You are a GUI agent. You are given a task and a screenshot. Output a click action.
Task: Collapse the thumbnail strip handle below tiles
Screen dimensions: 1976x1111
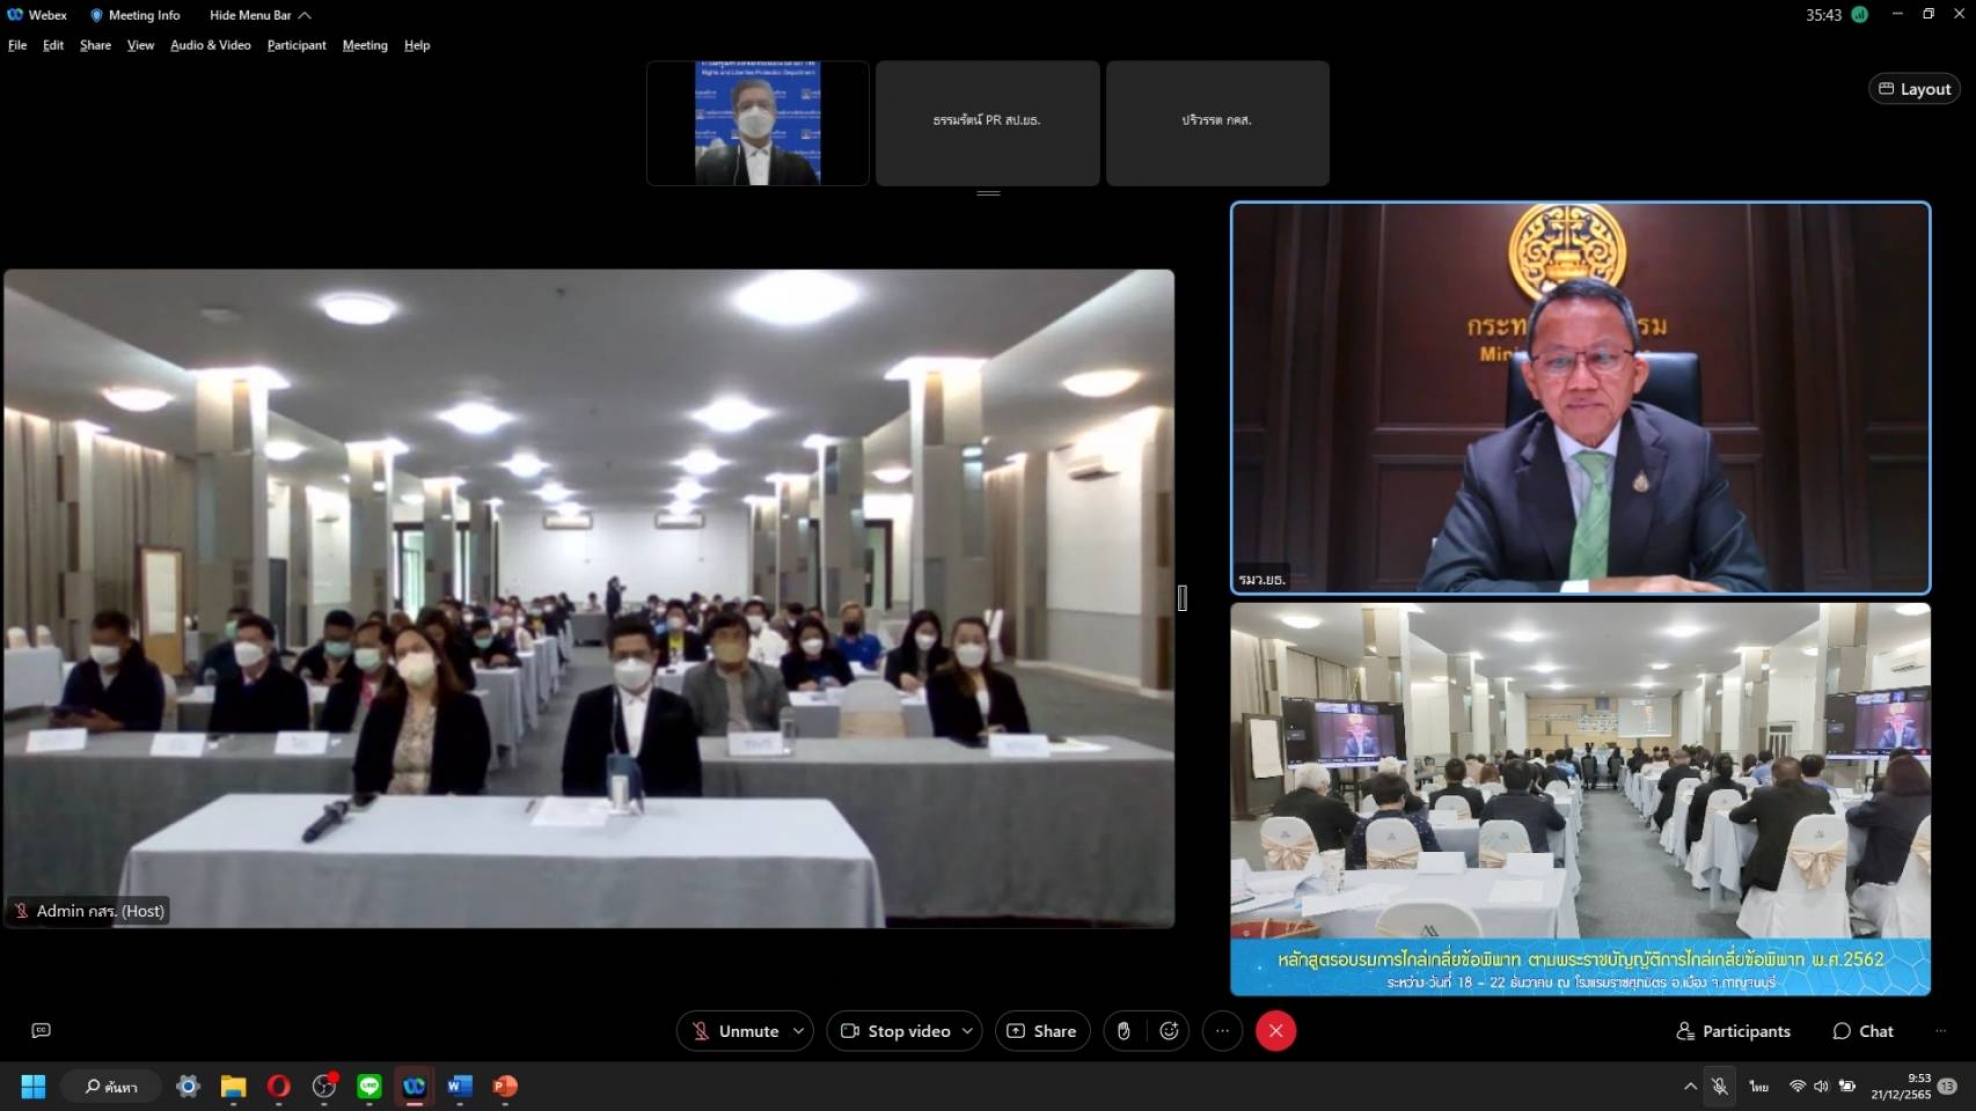[x=988, y=193]
